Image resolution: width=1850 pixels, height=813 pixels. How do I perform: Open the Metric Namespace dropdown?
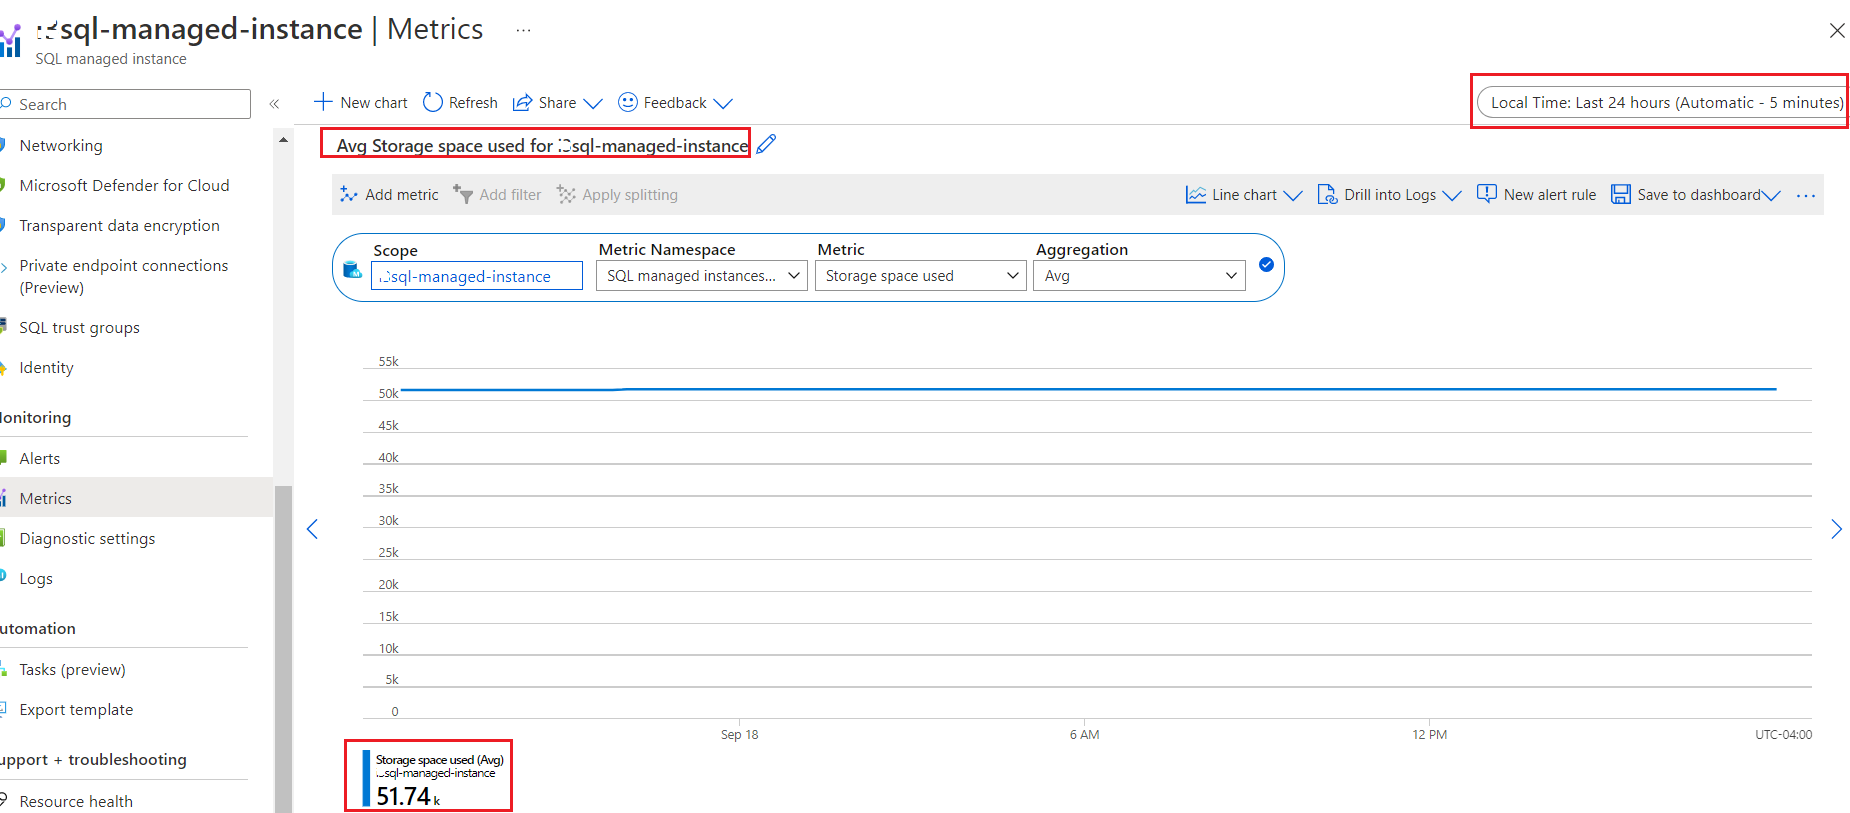pyautogui.click(x=702, y=276)
